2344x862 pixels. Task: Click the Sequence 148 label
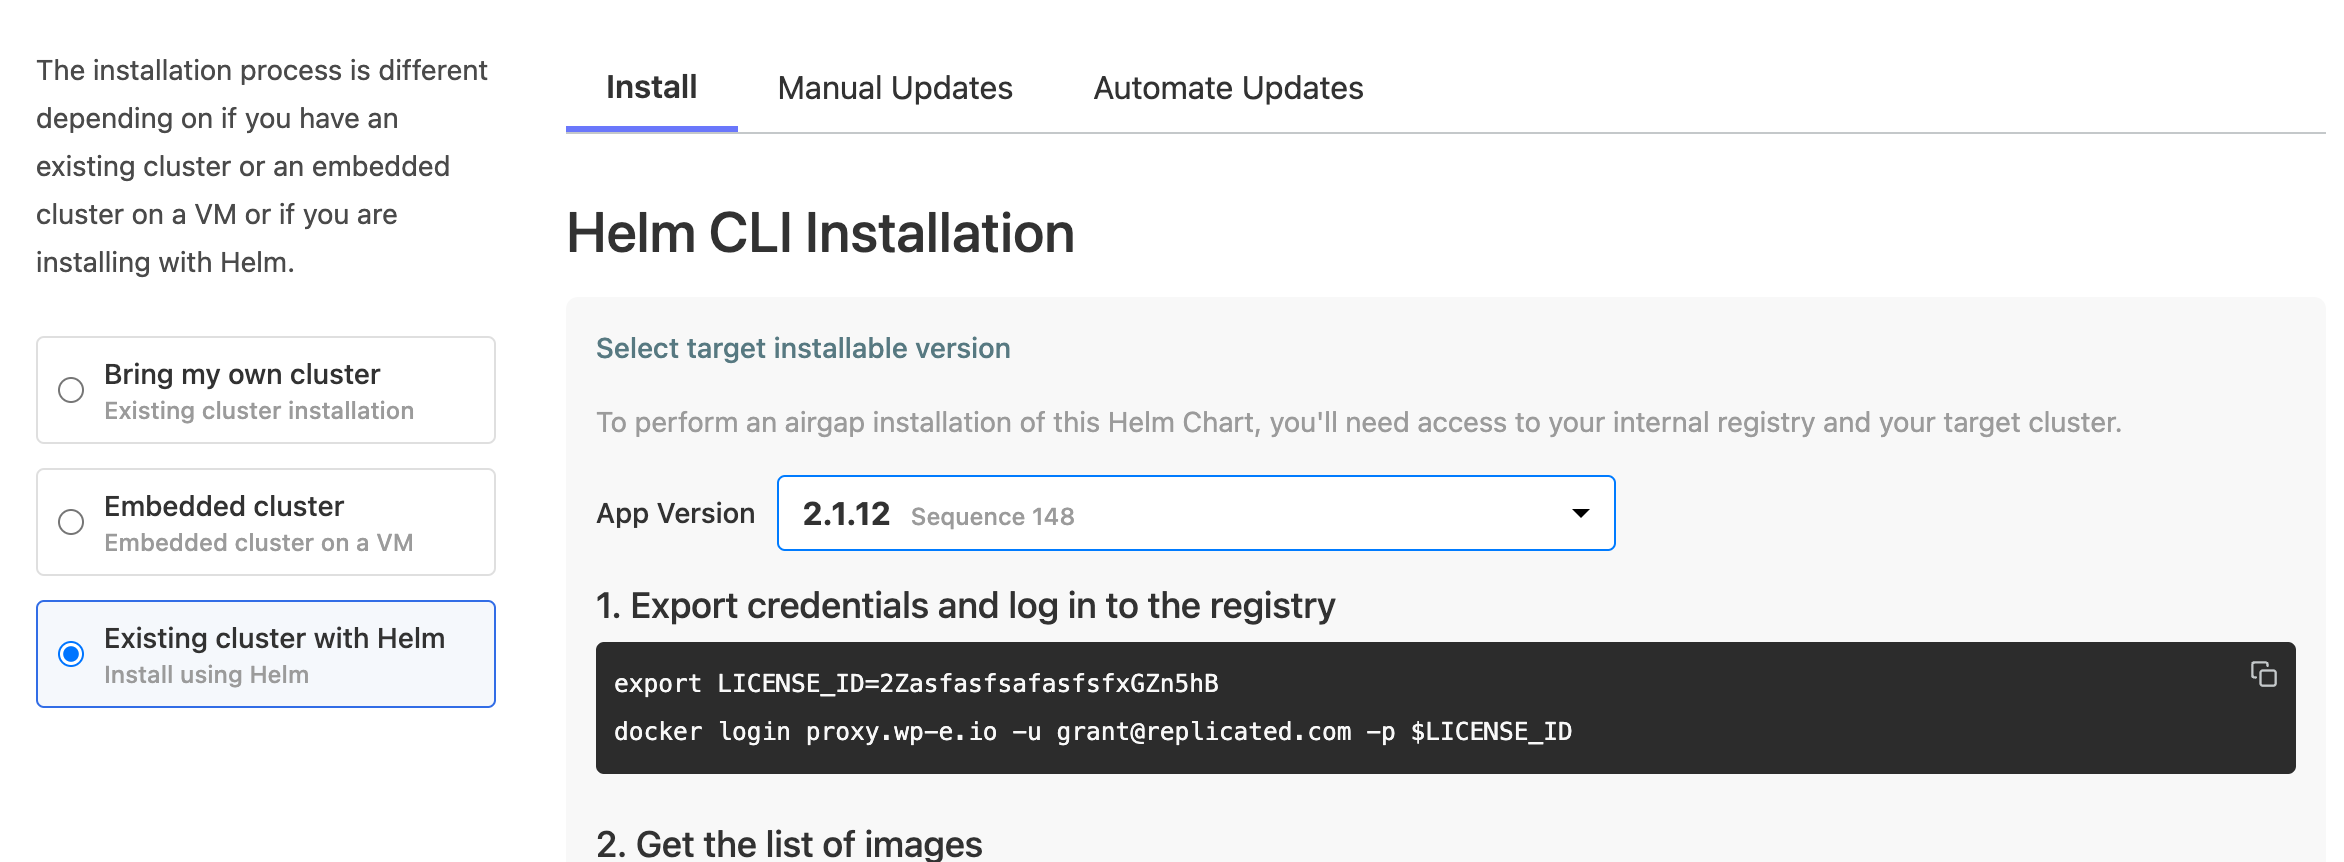[x=992, y=516]
